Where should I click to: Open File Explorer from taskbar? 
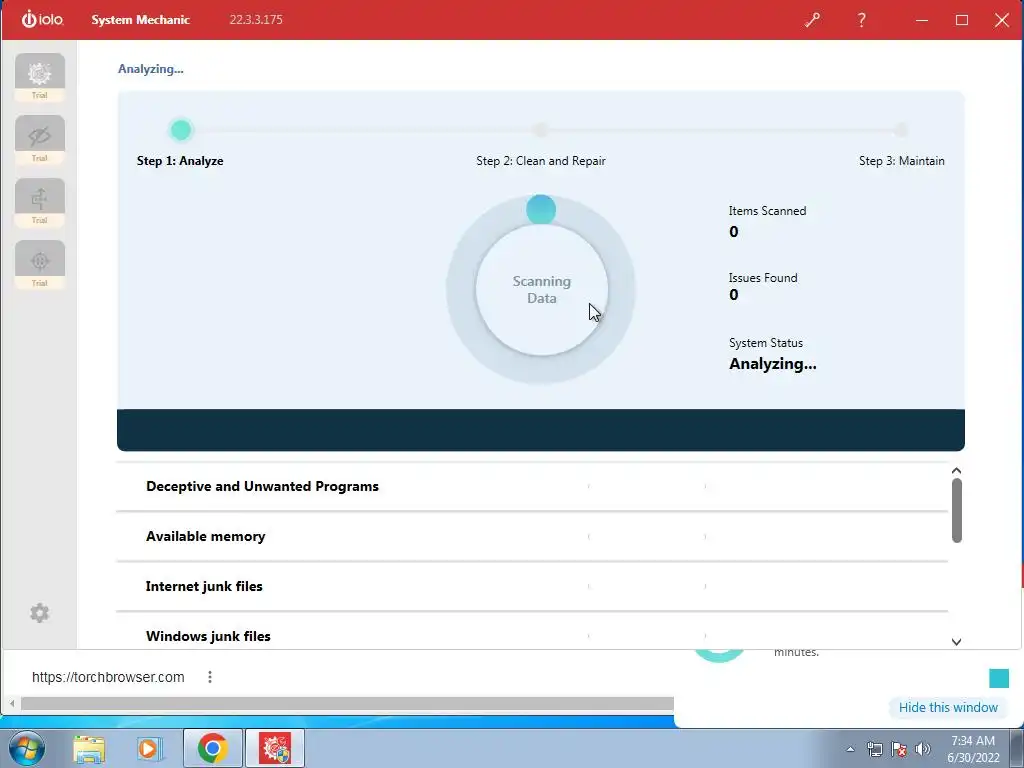[x=89, y=748]
